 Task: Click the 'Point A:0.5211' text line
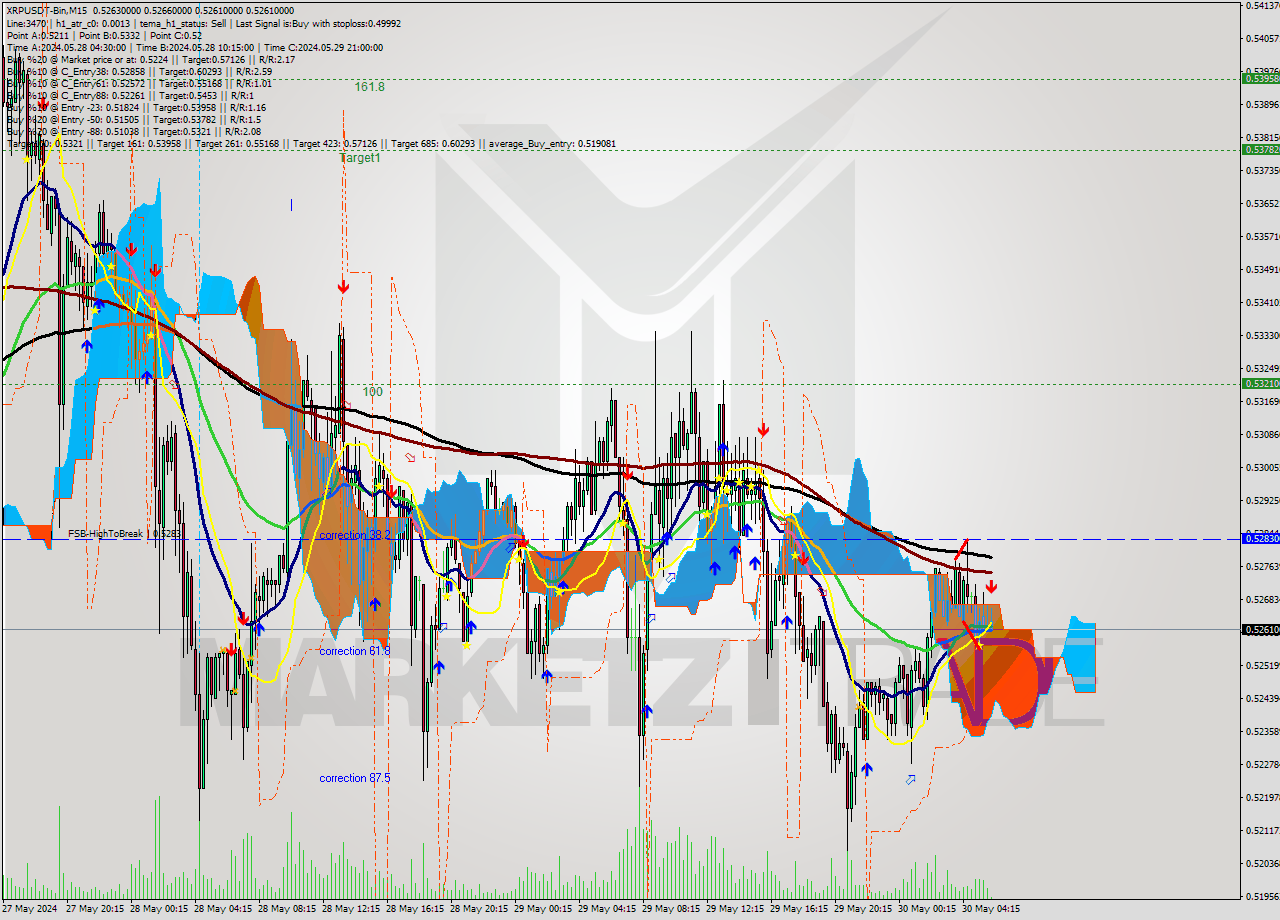pos(36,35)
